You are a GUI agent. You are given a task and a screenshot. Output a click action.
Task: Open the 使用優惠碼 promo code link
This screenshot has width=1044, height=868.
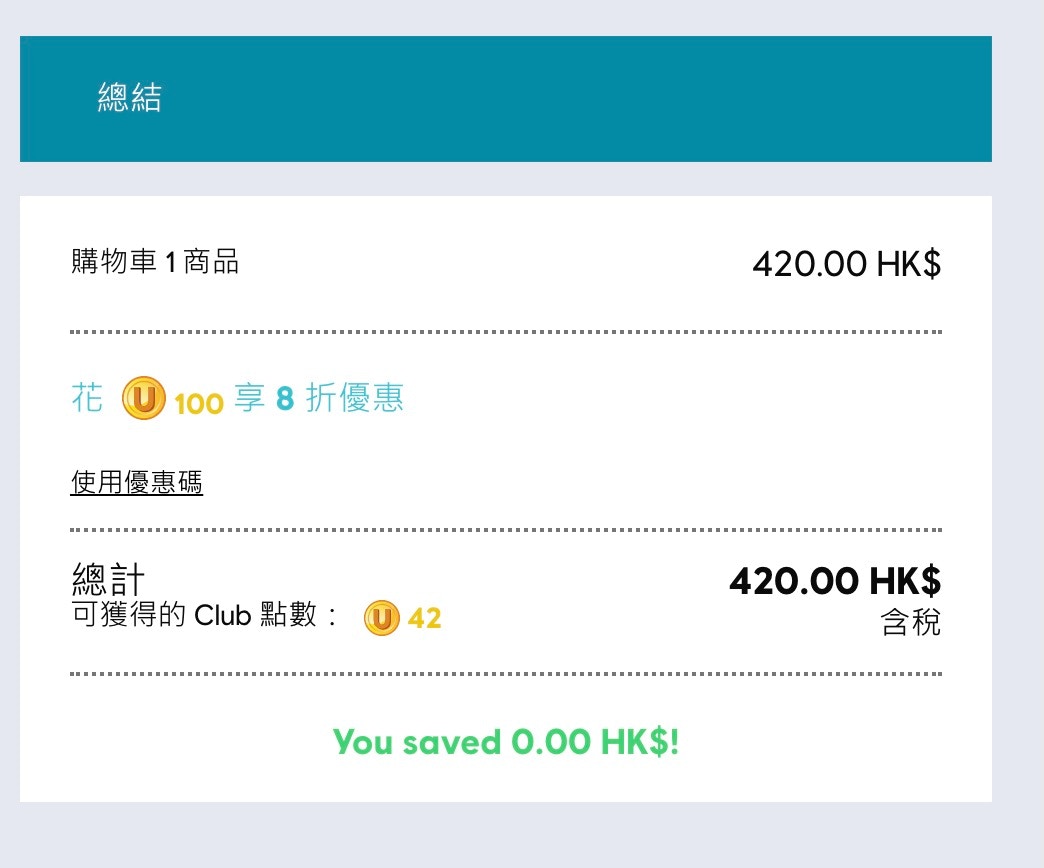(137, 483)
